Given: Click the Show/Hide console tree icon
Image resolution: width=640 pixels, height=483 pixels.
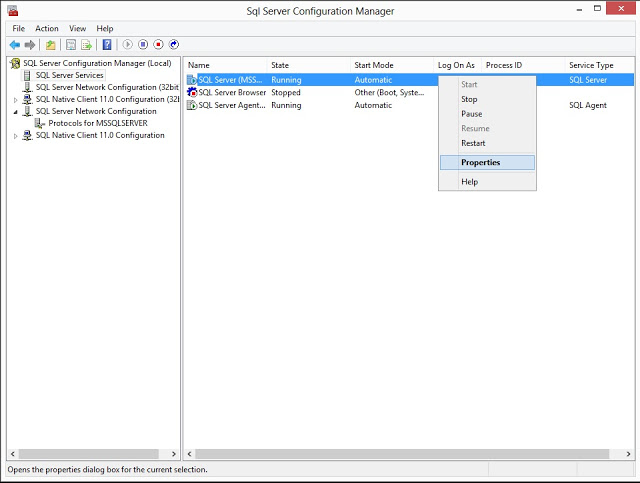Looking at the screenshot, I should click(71, 45).
